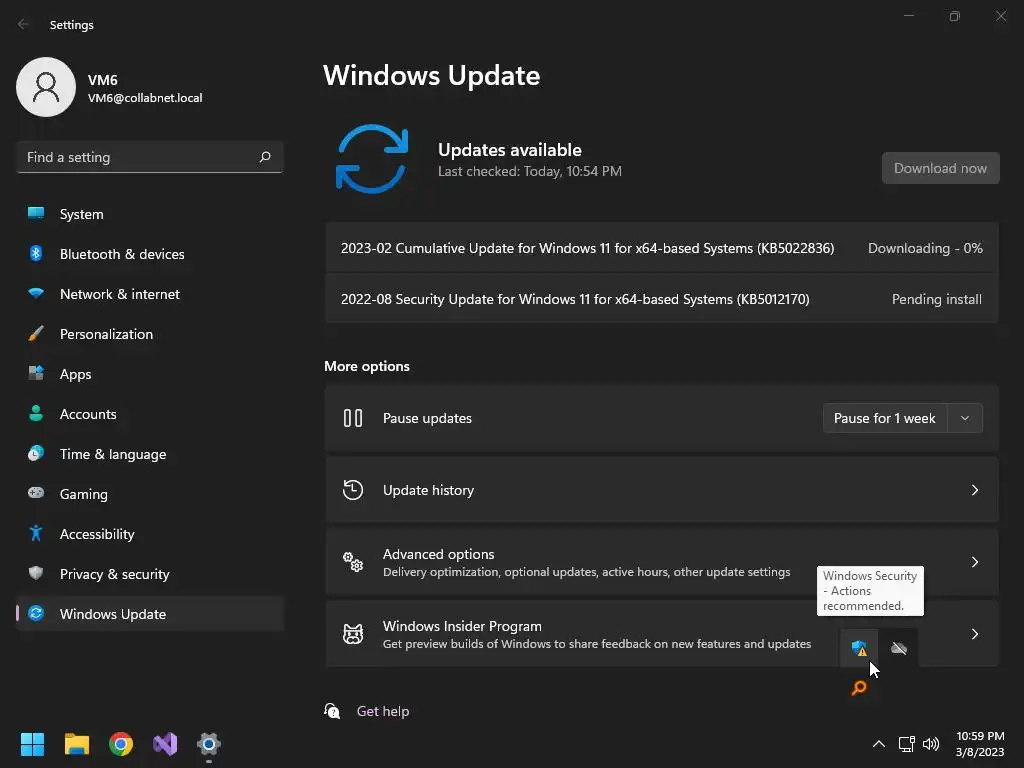Click the Windows Update sync icon in sidebar
1024x768 pixels.
(36, 613)
